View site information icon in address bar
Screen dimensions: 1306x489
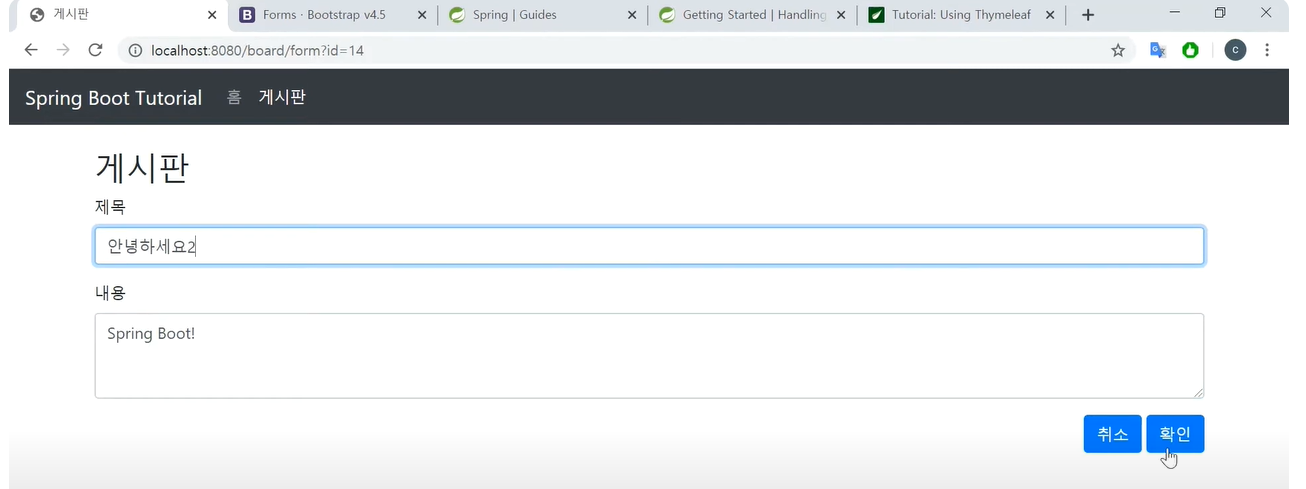point(136,50)
